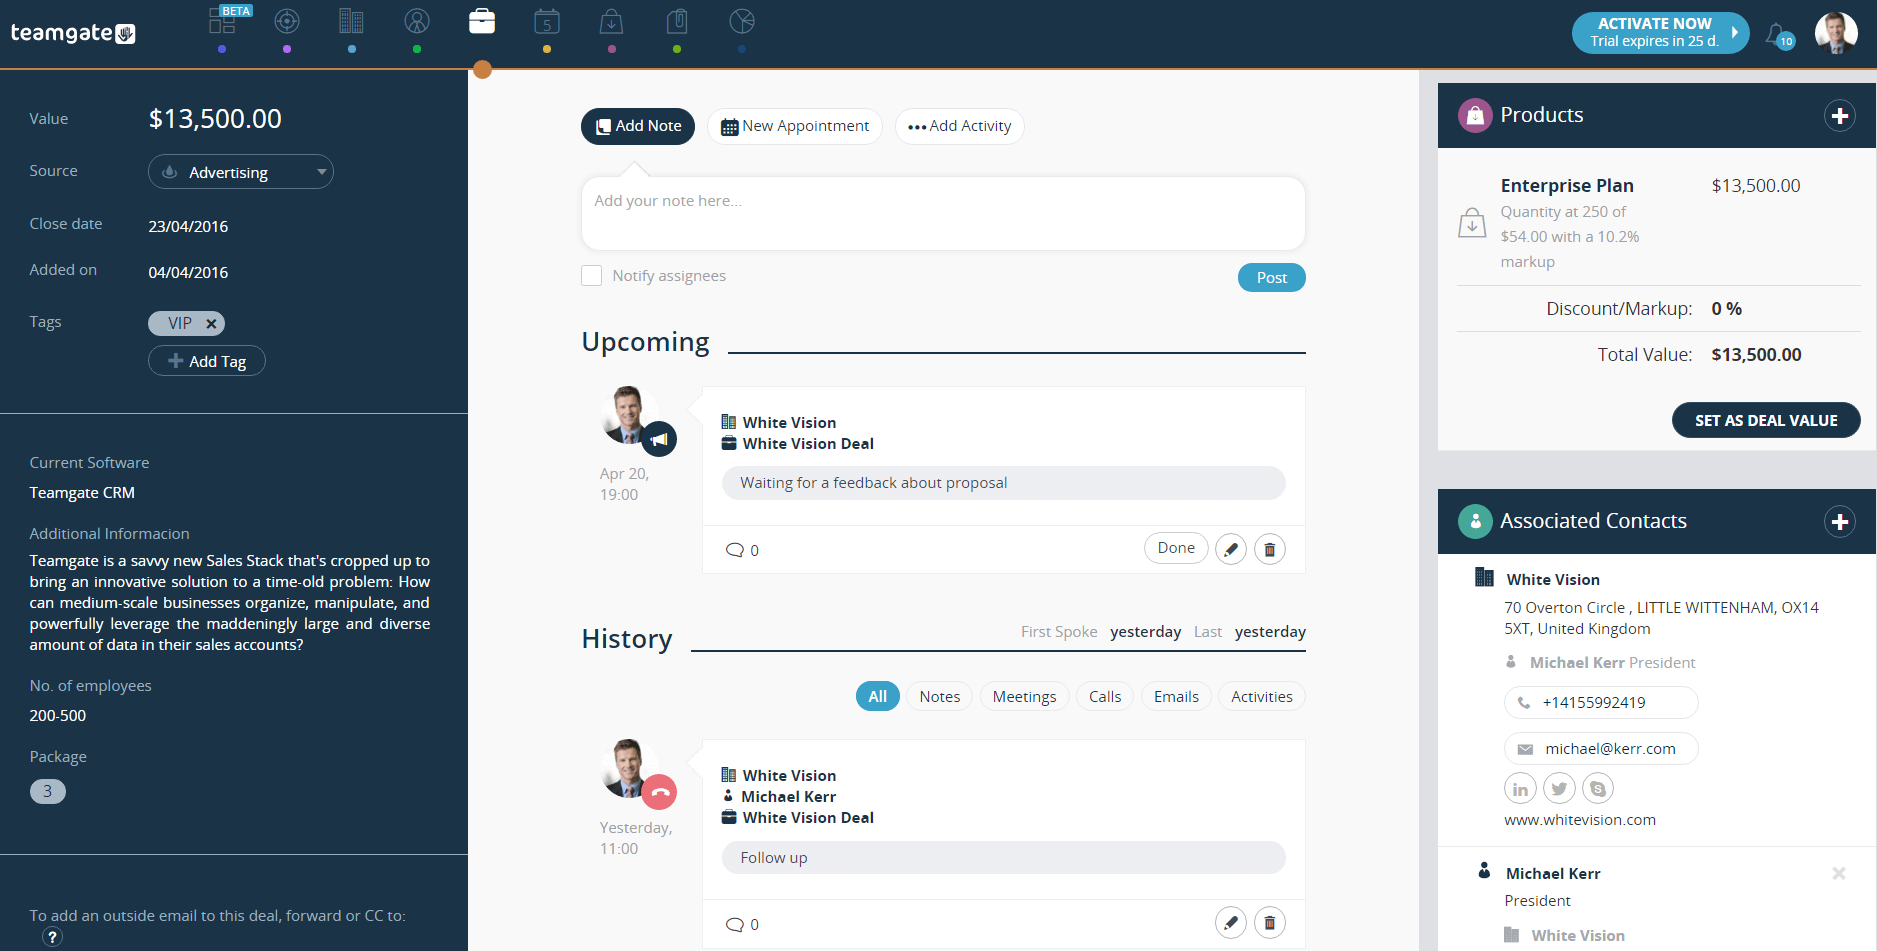
Task: Open the www.whitevision.com website link
Action: 1580,820
